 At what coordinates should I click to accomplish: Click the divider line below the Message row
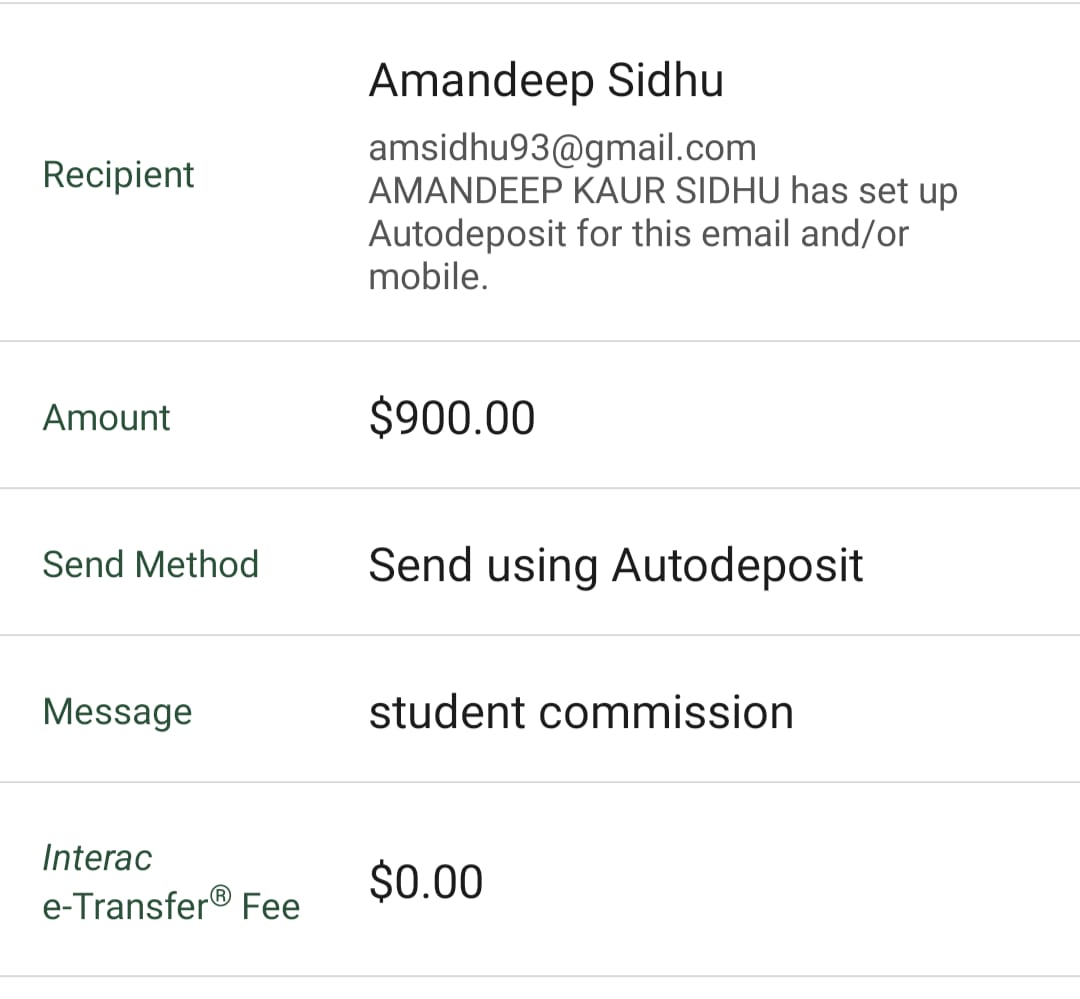pyautogui.click(x=540, y=782)
